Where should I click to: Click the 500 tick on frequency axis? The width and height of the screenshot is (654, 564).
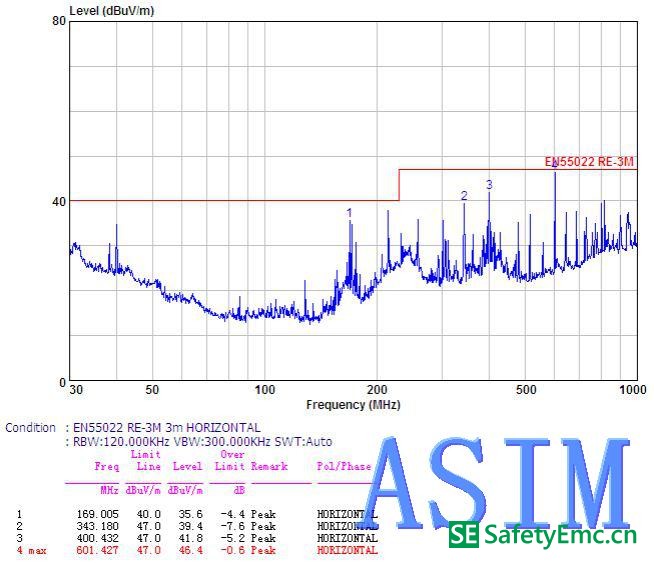point(526,390)
